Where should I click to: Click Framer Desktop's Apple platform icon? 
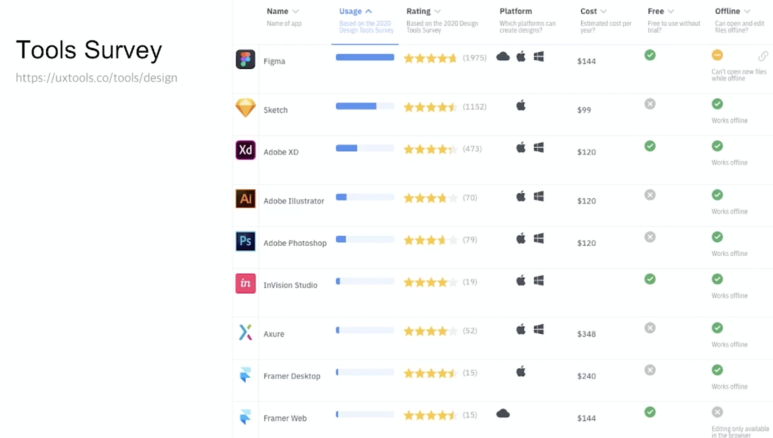[521, 371]
